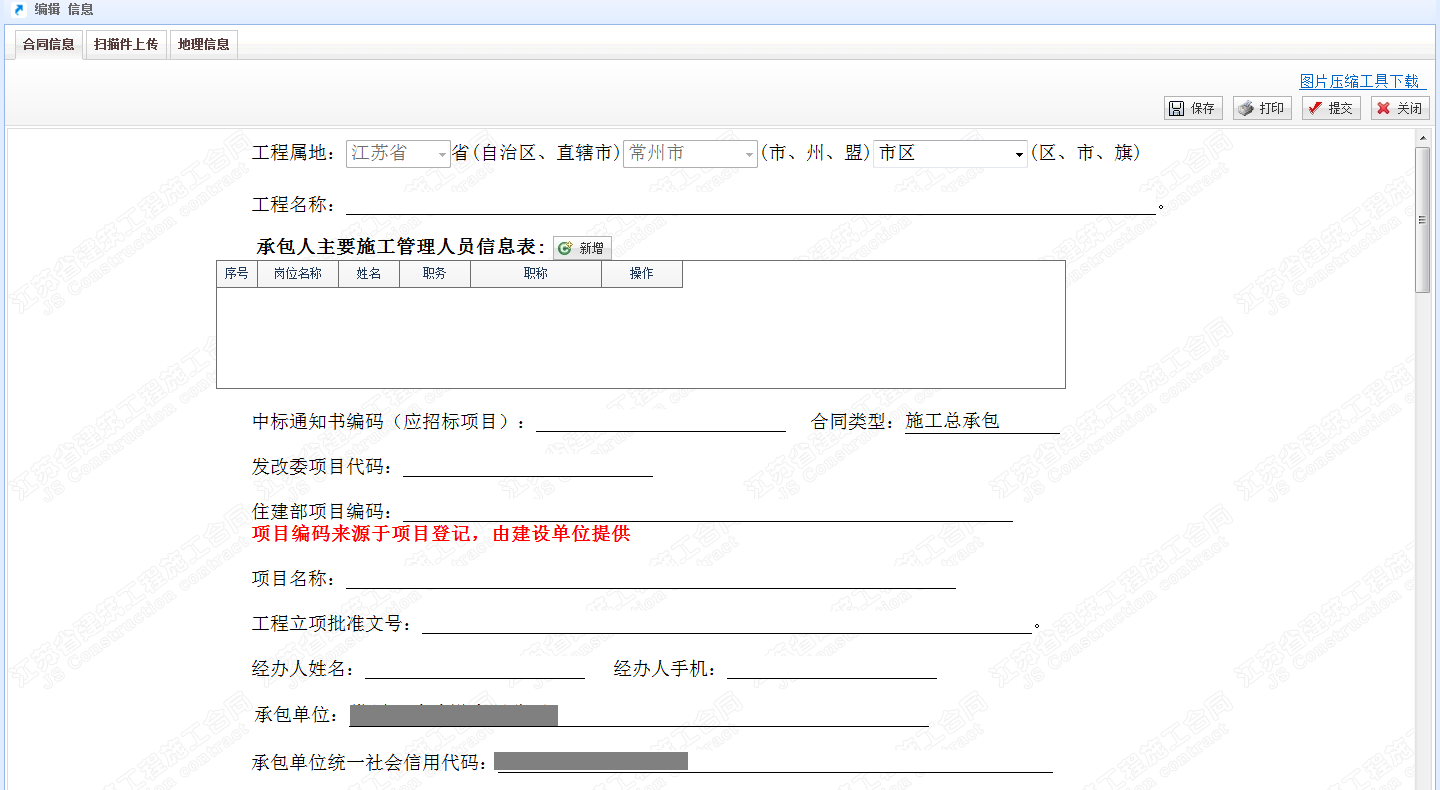Click the green add (新增) icon
Viewport: 1440px width, 790px height.
(x=565, y=248)
